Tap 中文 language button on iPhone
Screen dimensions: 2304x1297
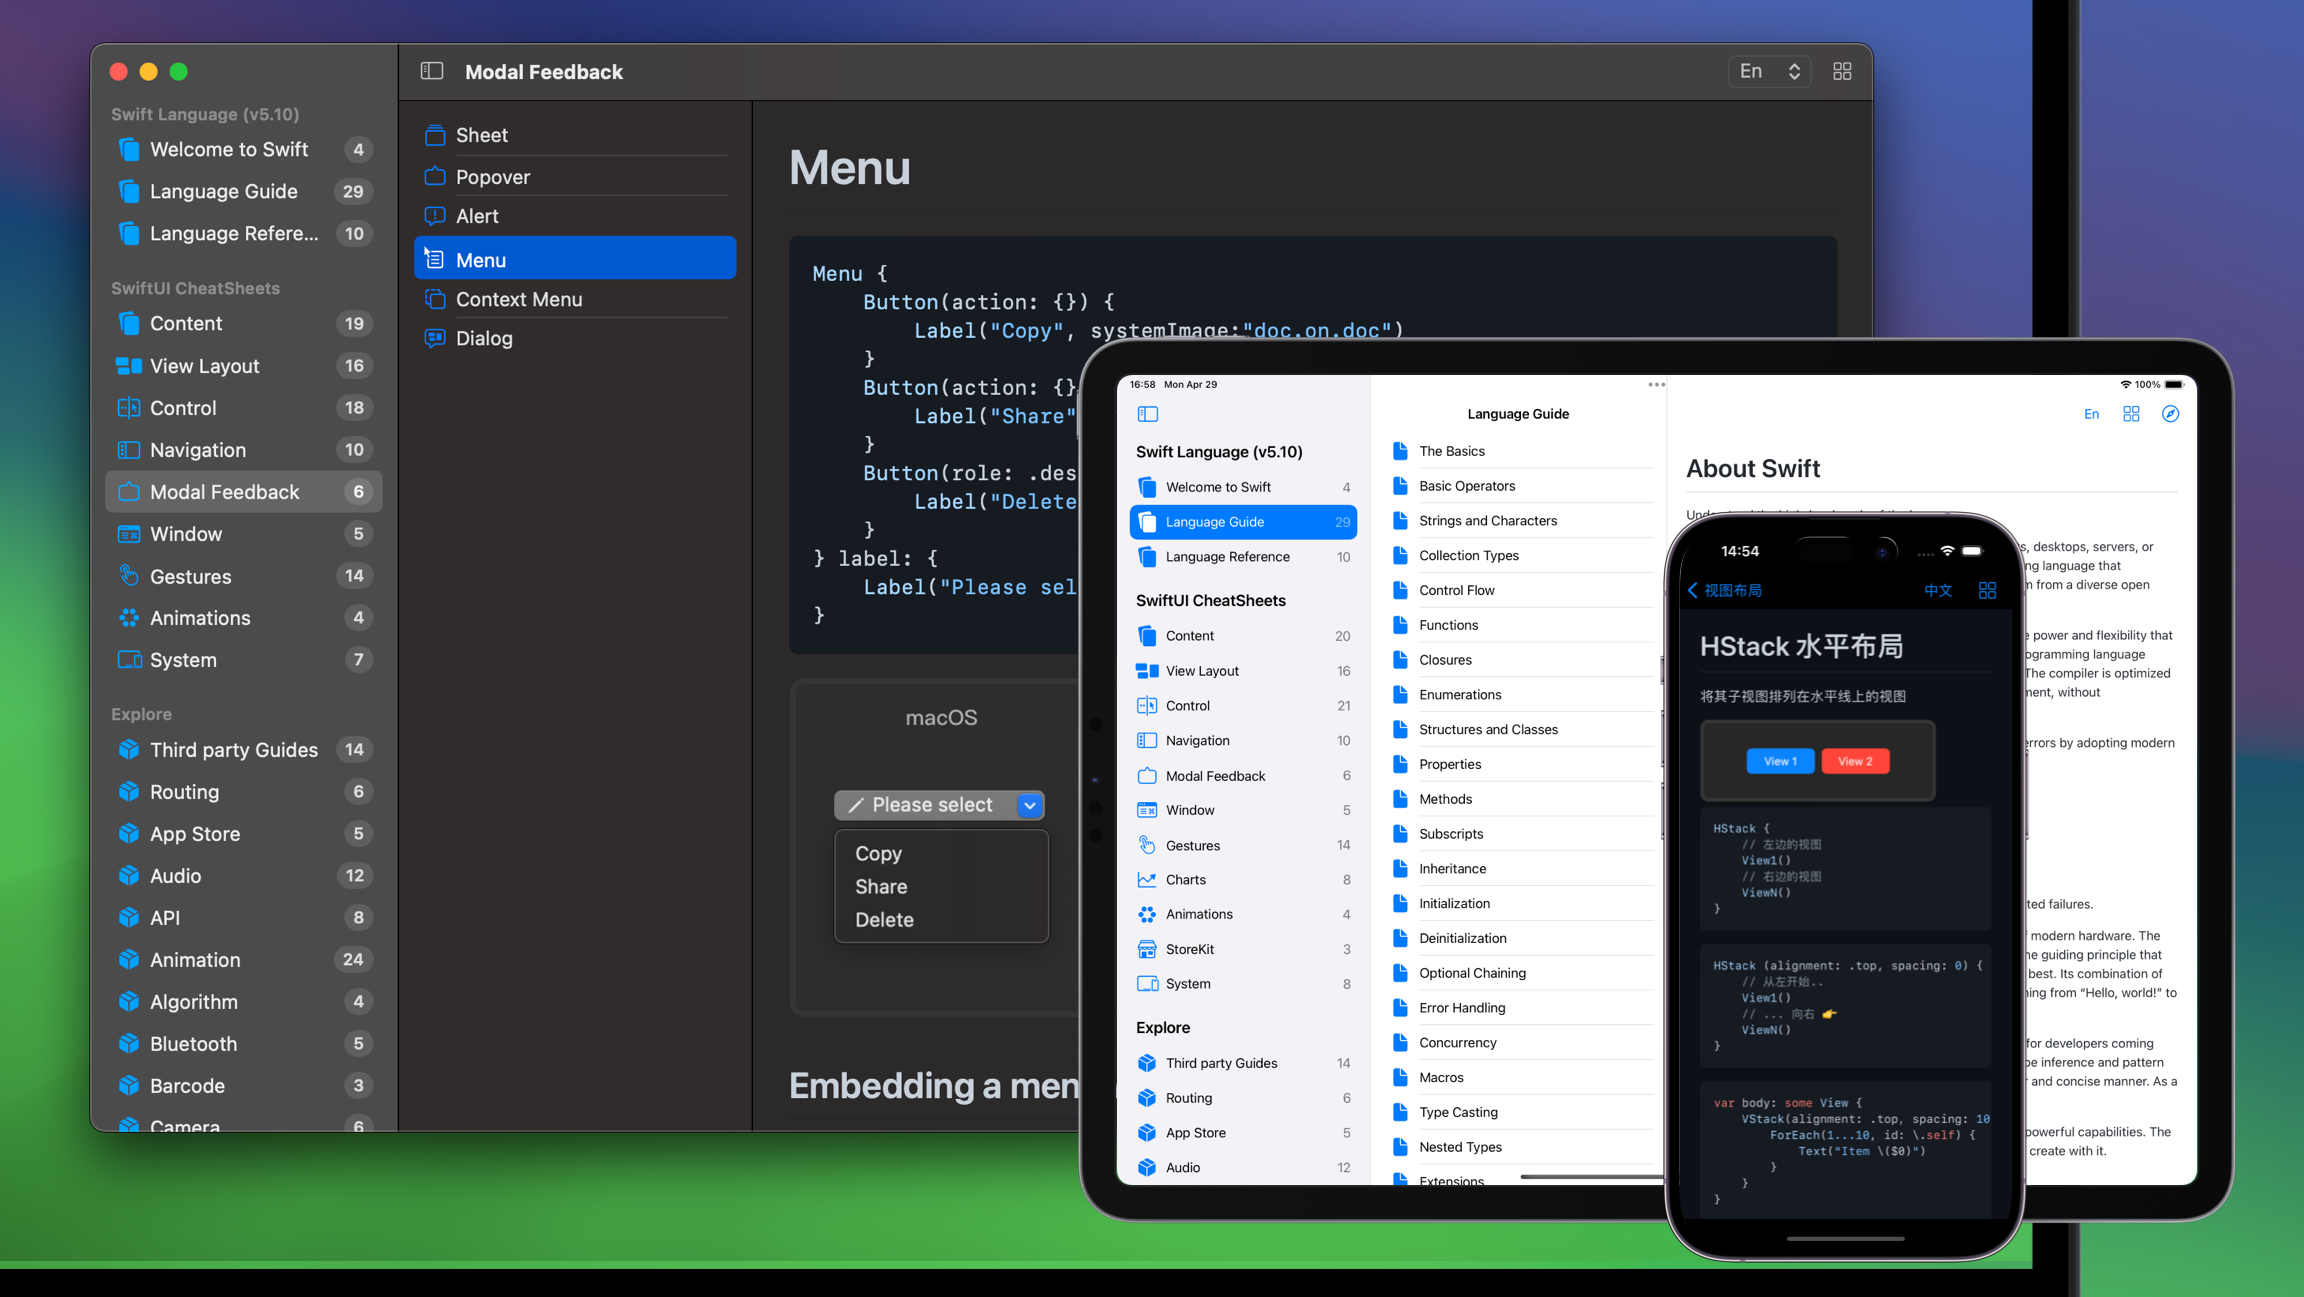tap(1938, 590)
